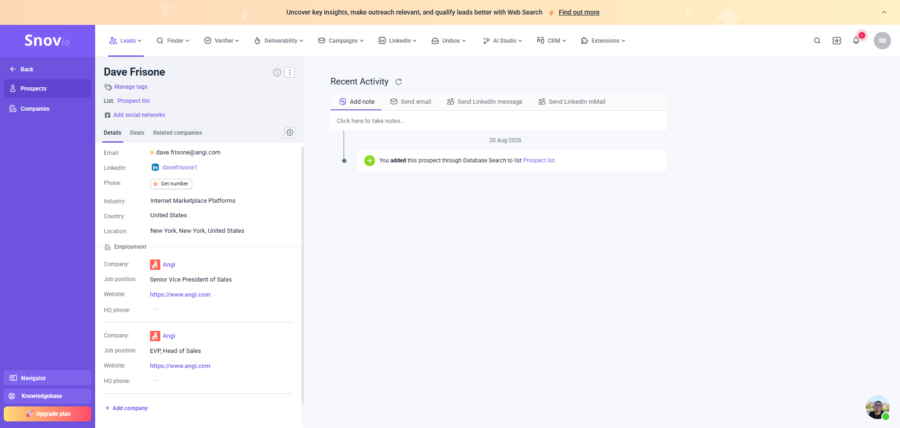Open the Prospect list link under name
Image resolution: width=900 pixels, height=428 pixels.
(134, 100)
